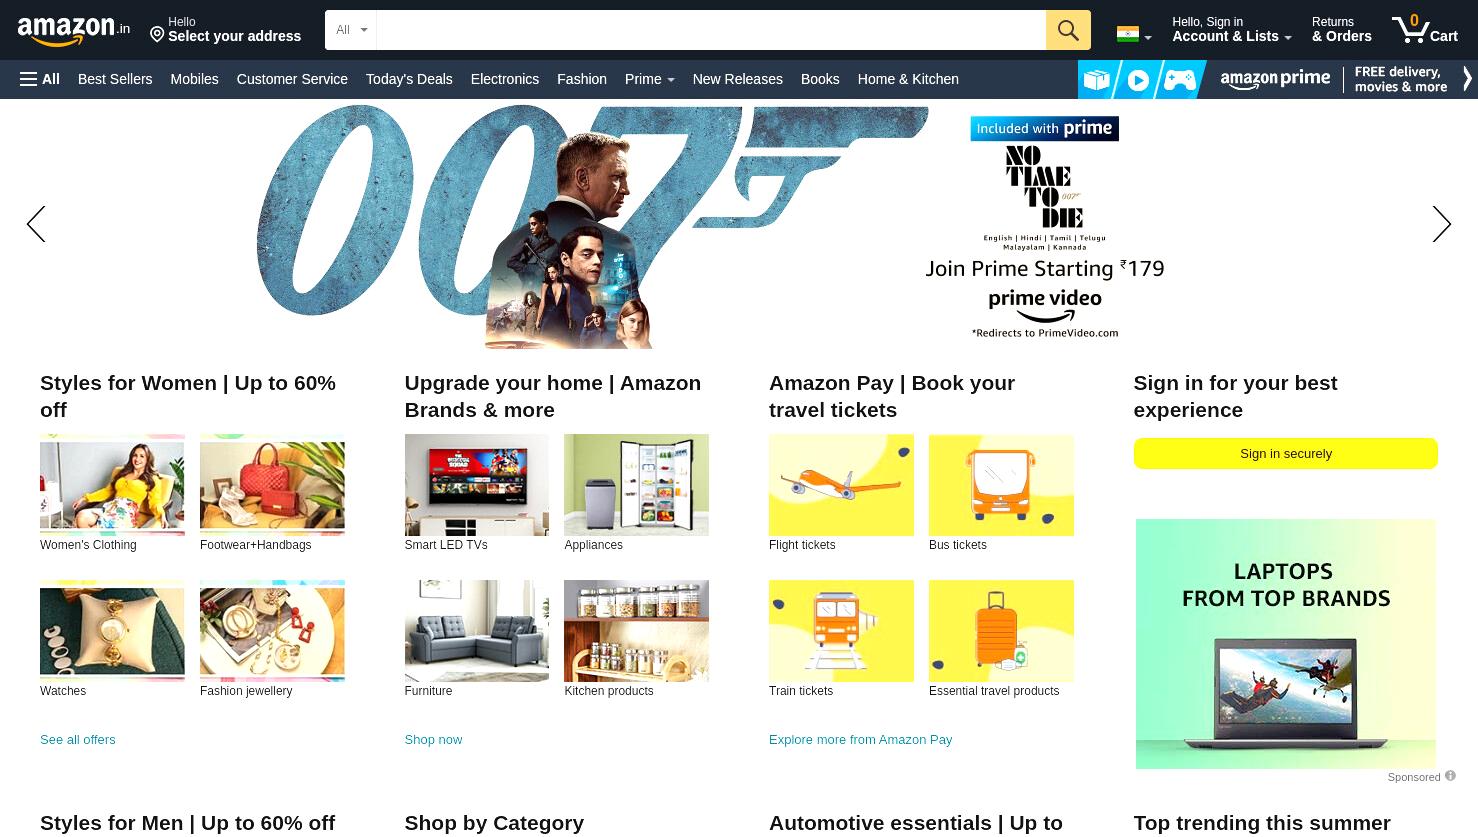Expand the India flag language selector

(1134, 35)
